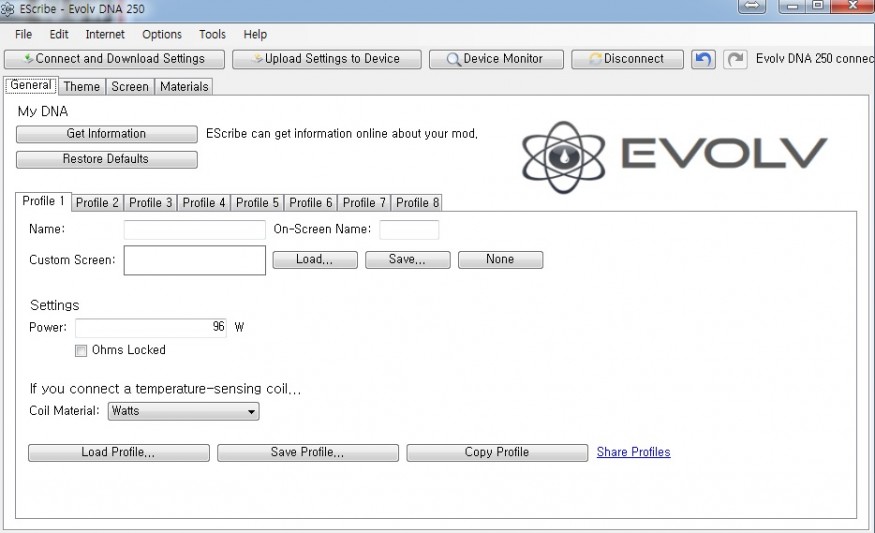Click the Load Profile... button
Viewport: 875px width, 533px height.
click(x=119, y=453)
